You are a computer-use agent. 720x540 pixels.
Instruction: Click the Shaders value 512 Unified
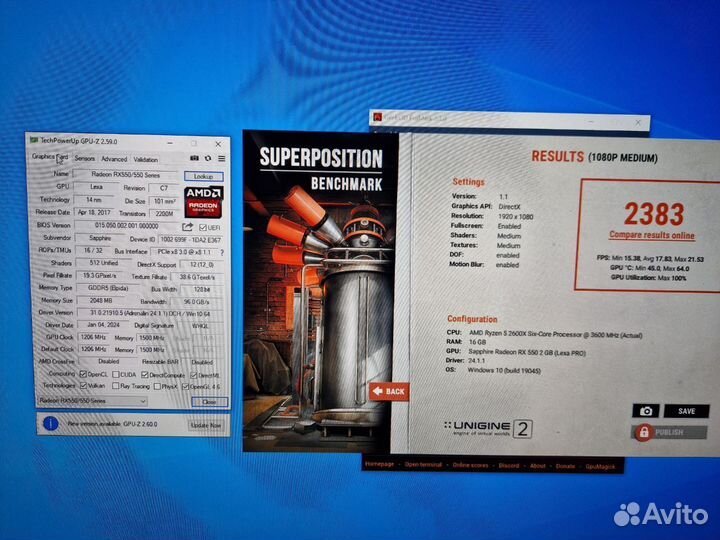tap(104, 264)
